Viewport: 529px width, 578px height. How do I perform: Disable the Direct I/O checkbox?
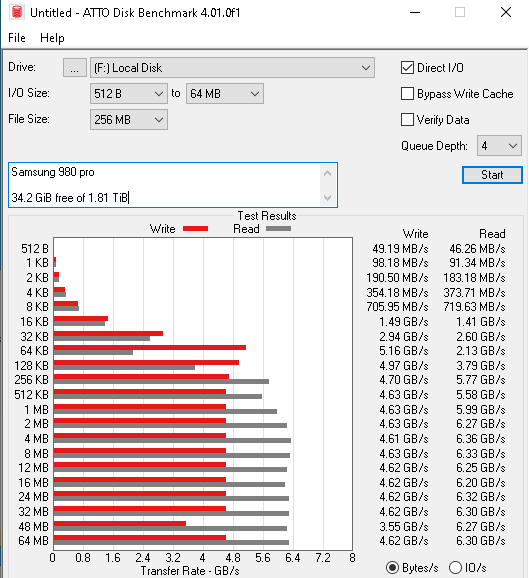point(407,68)
